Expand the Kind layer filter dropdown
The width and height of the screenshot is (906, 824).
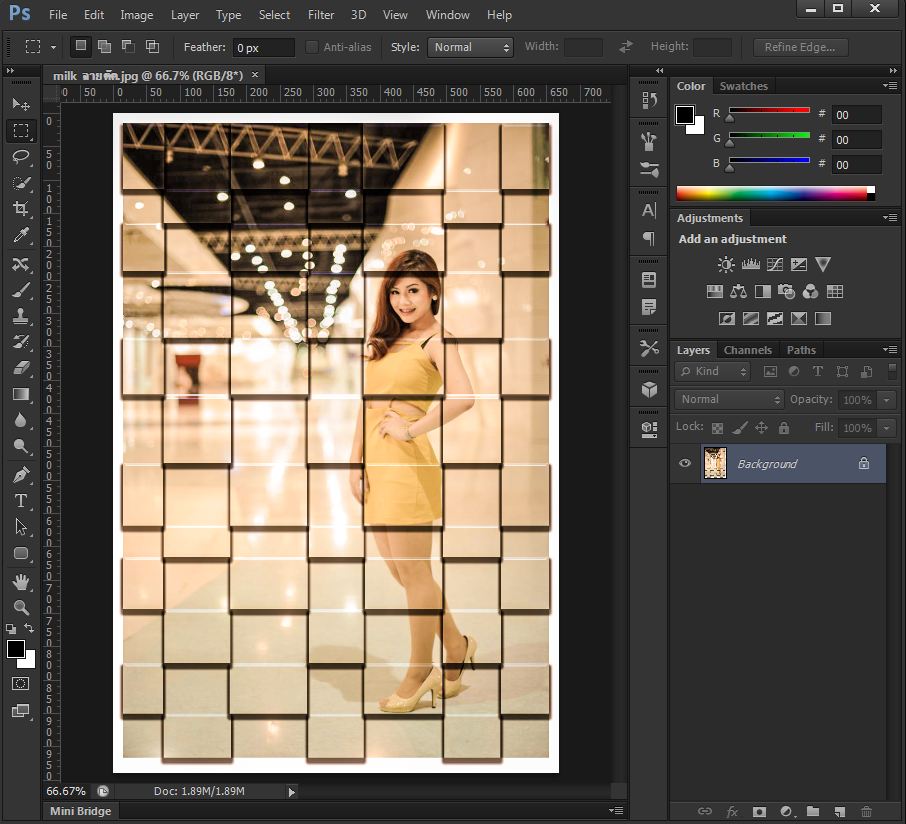pyautogui.click(x=713, y=371)
